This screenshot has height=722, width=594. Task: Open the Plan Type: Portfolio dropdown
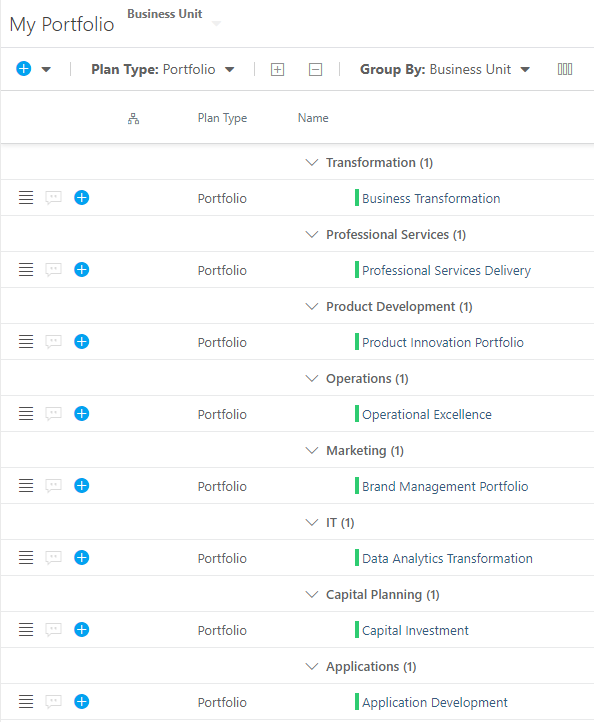coord(163,69)
